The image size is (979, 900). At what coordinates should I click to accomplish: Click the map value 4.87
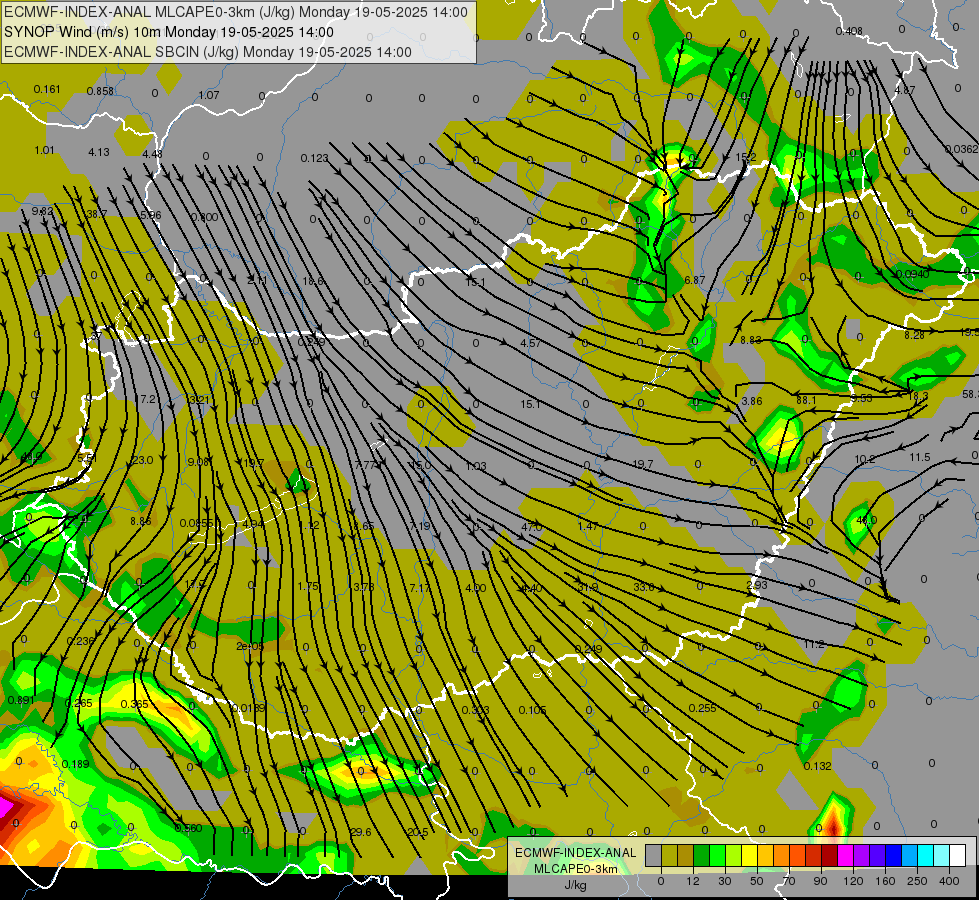[904, 91]
